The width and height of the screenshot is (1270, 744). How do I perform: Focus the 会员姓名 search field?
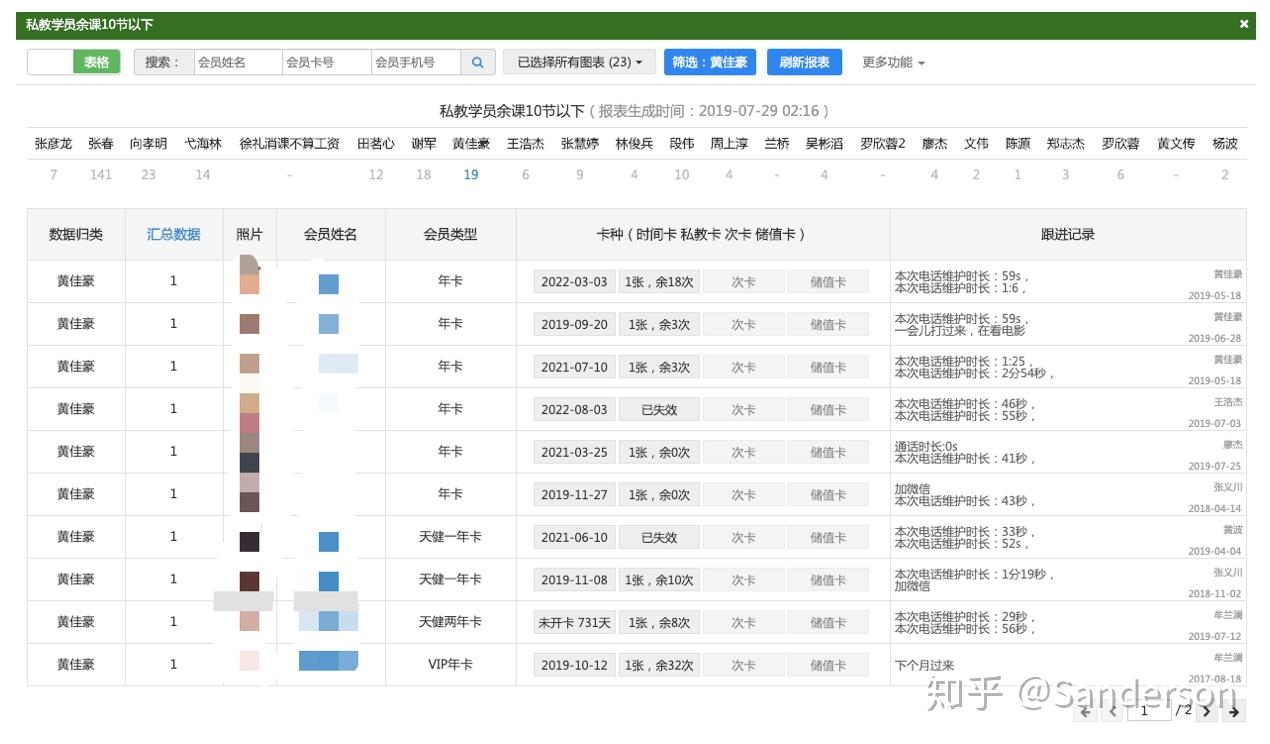[238, 62]
